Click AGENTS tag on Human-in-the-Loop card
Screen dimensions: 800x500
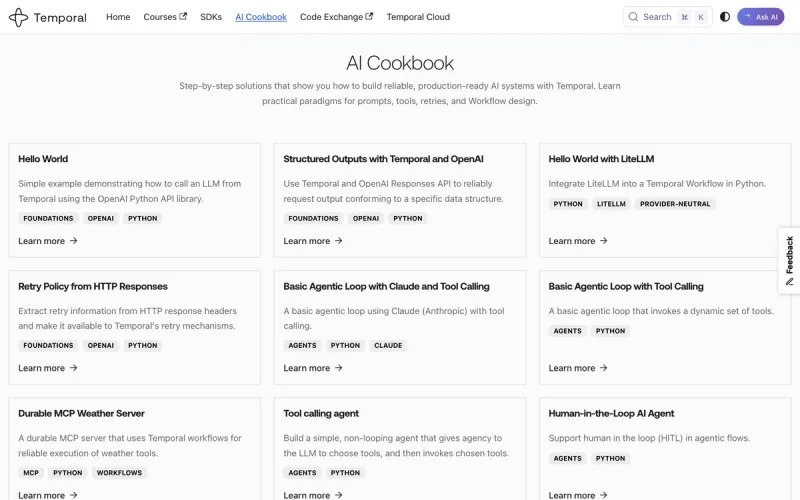[x=567, y=458]
